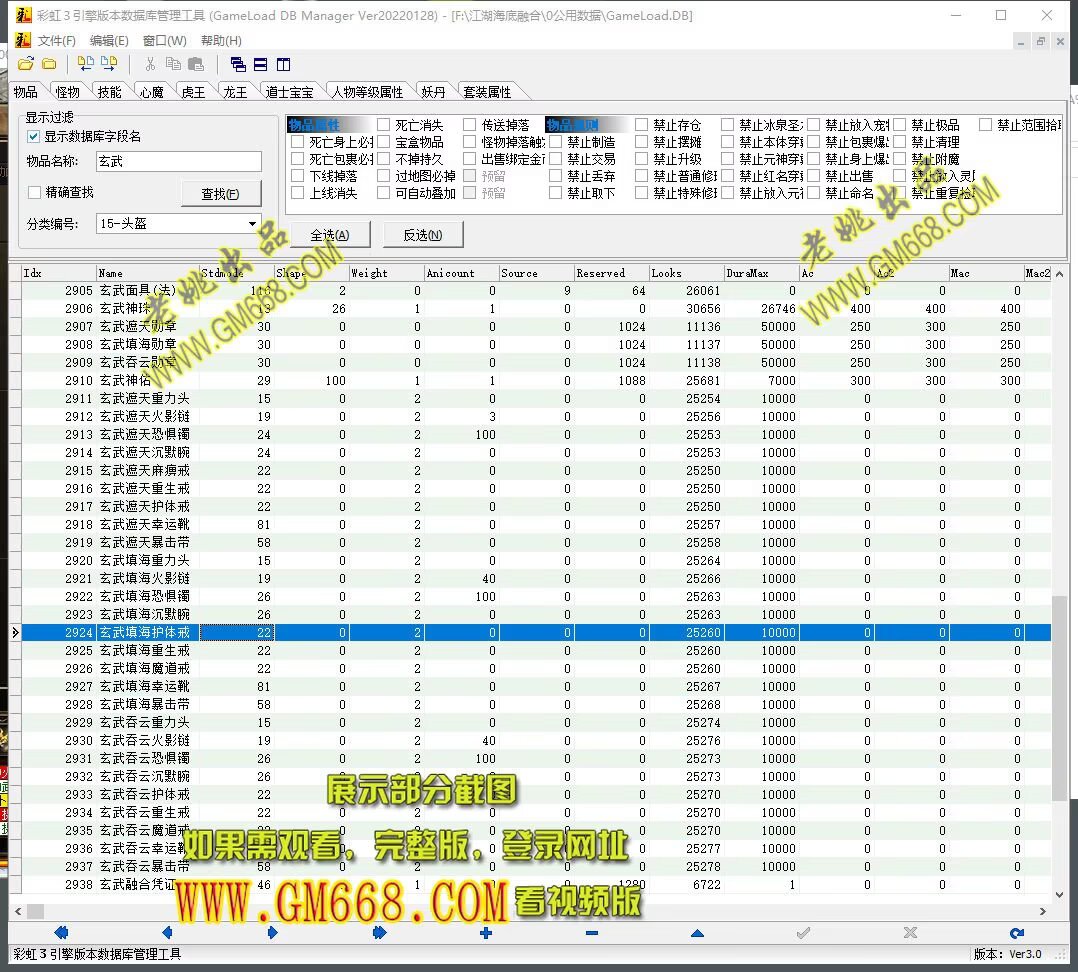Click the plus icon to insert record
The width and height of the screenshot is (1078, 972).
tap(486, 933)
